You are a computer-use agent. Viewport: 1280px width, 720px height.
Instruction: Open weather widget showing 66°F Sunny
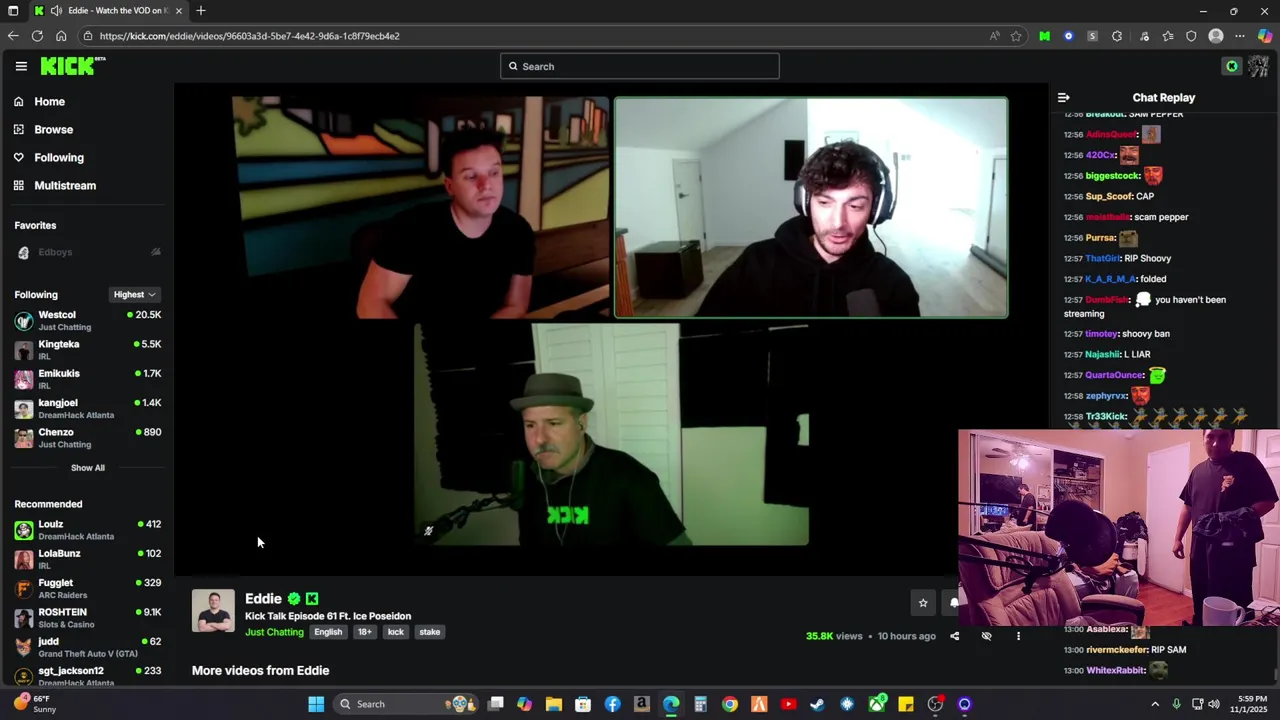[34, 704]
